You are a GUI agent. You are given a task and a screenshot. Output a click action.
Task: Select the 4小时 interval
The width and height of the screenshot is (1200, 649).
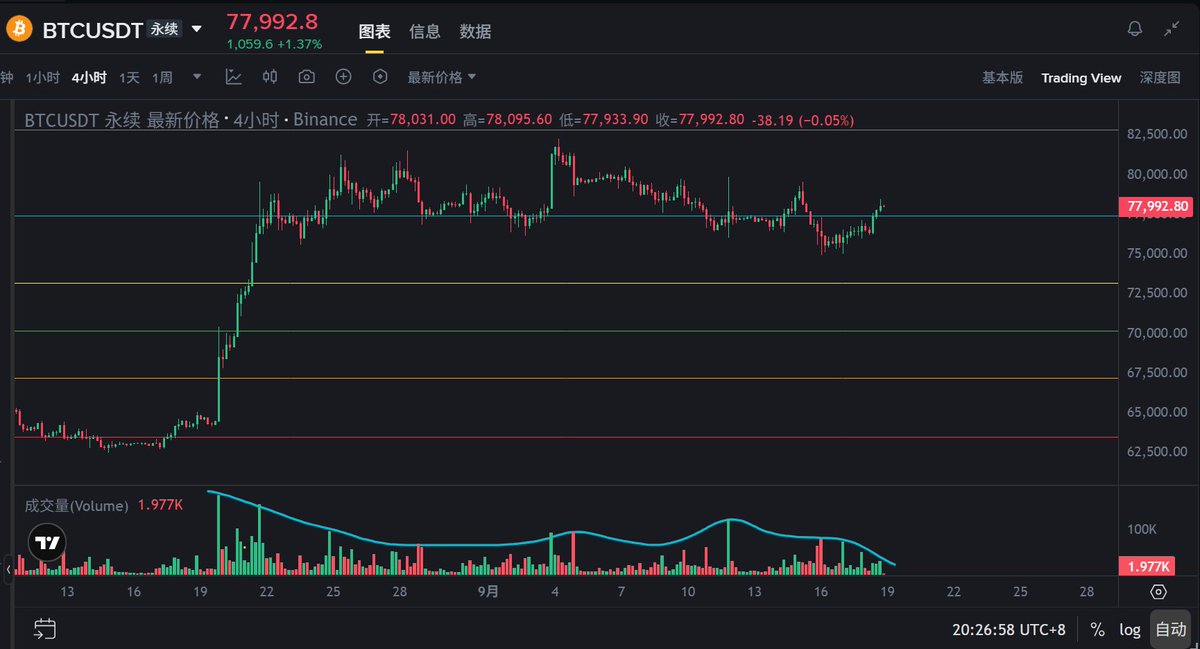pyautogui.click(x=89, y=77)
